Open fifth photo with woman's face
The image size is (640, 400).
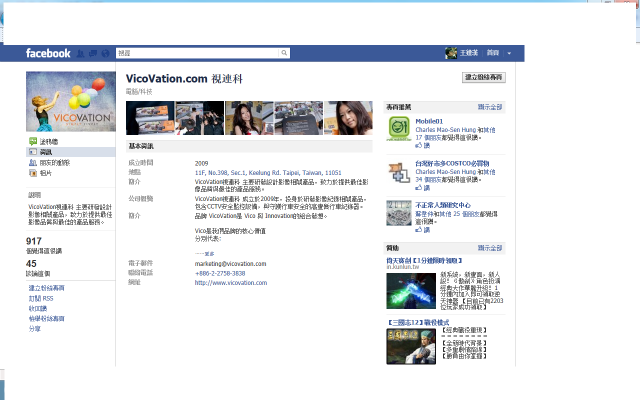point(348,118)
